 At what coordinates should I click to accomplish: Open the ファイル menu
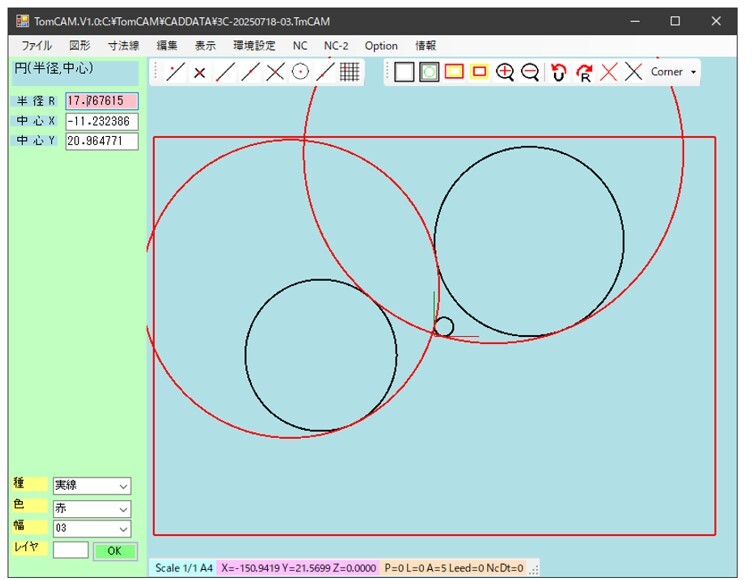pyautogui.click(x=37, y=46)
